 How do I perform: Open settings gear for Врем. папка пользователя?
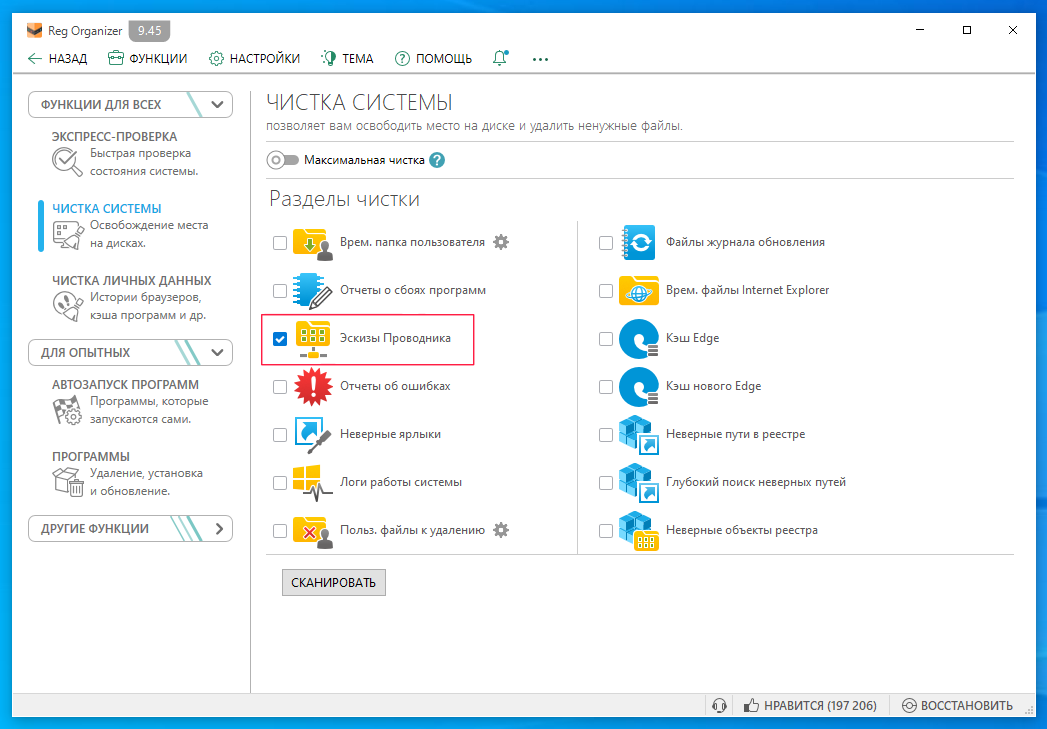pyautogui.click(x=501, y=242)
